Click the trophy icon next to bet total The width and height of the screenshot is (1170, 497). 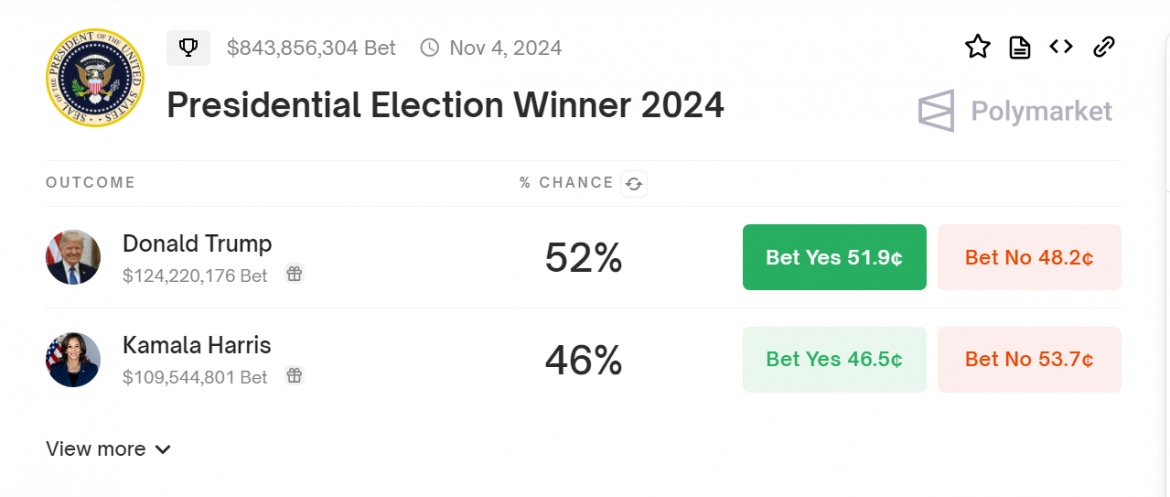[187, 47]
